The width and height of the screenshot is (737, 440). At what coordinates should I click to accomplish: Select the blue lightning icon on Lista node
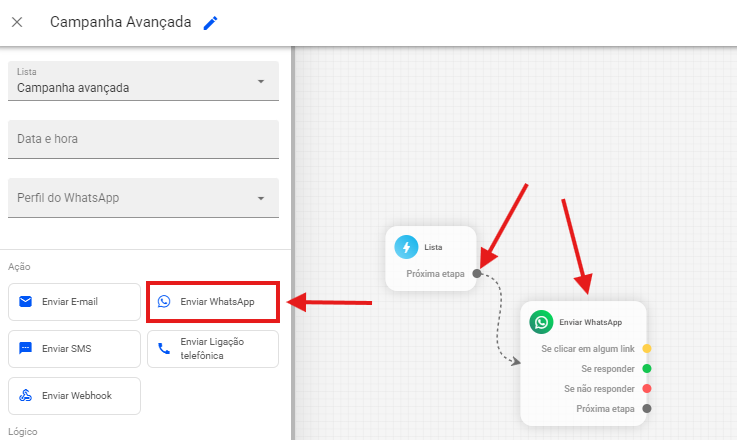pyautogui.click(x=406, y=246)
